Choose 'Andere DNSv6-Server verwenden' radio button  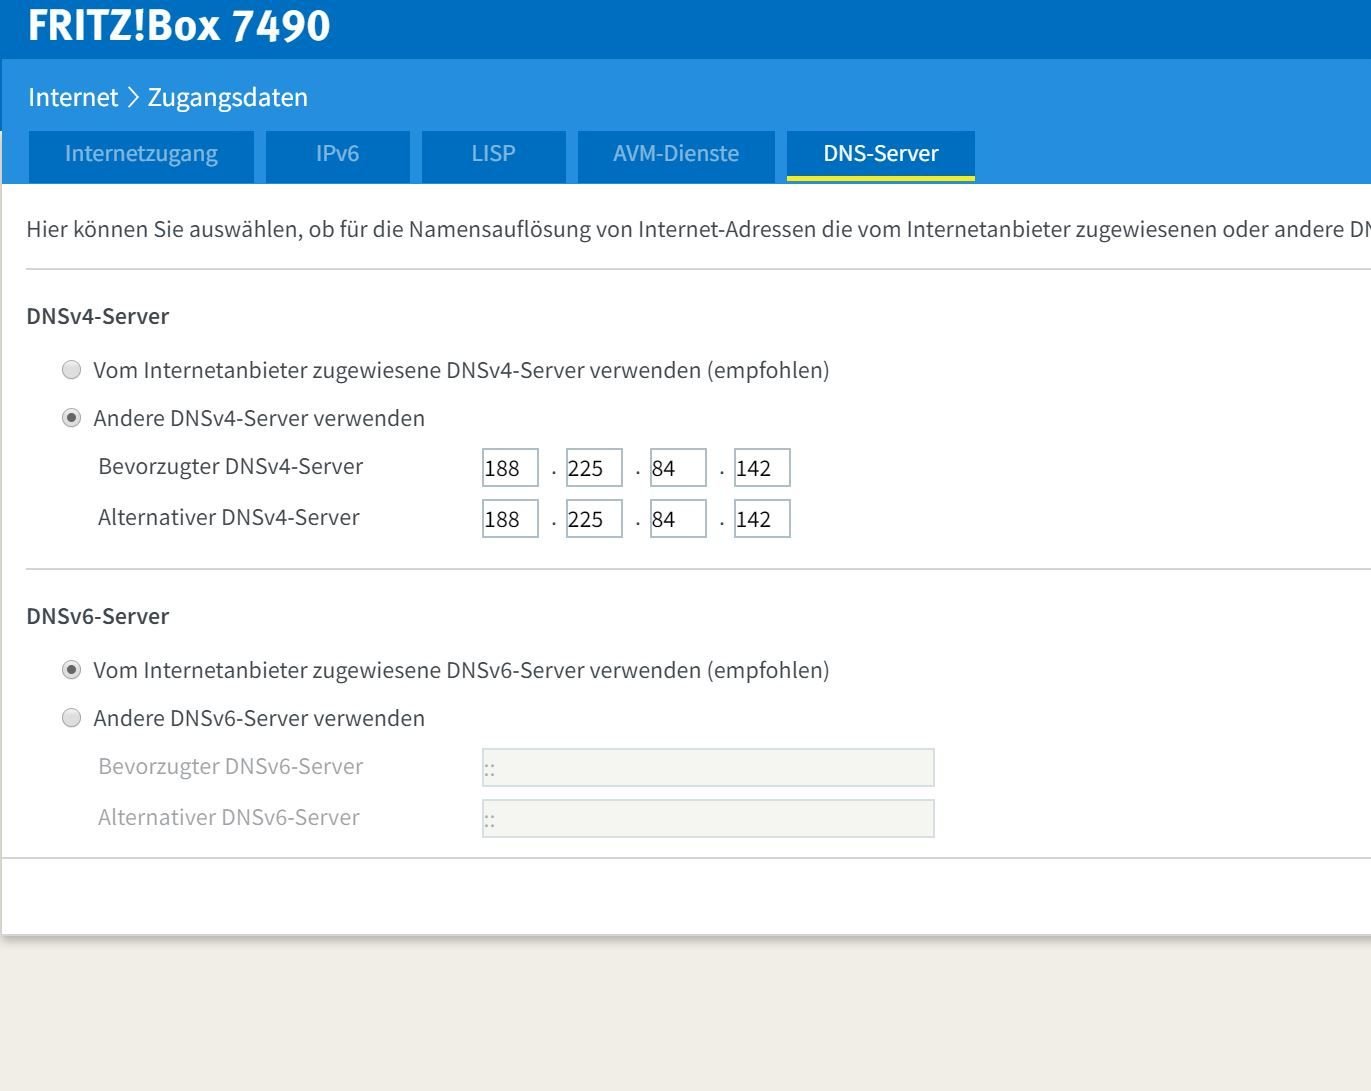coord(71,718)
